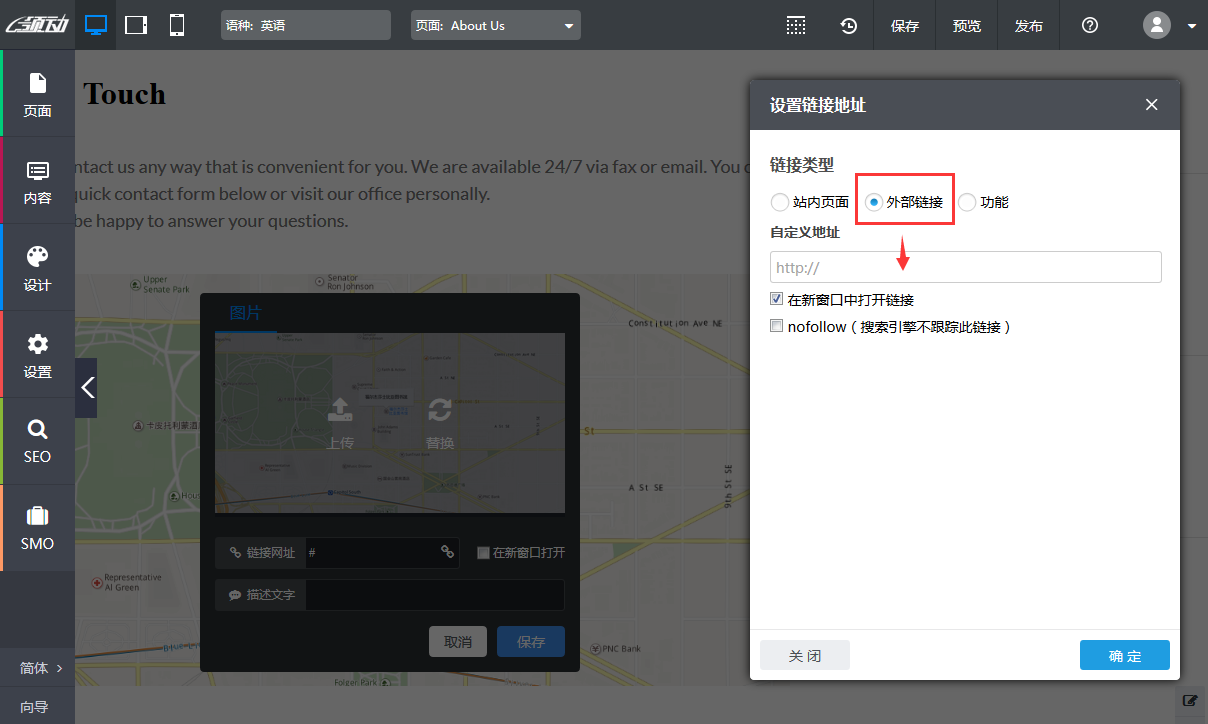Open the 设置 gear panel
The width and height of the screenshot is (1208, 724).
[37, 355]
